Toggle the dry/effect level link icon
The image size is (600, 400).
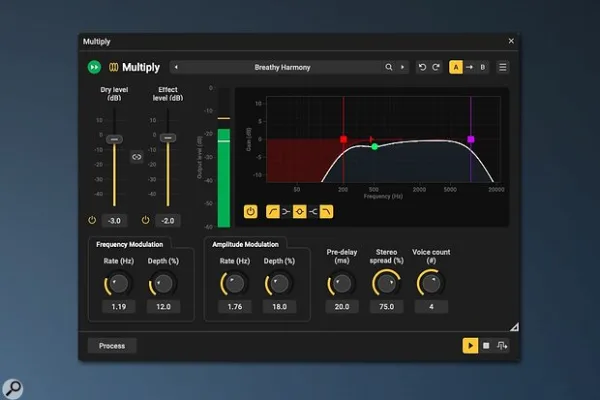point(137,157)
